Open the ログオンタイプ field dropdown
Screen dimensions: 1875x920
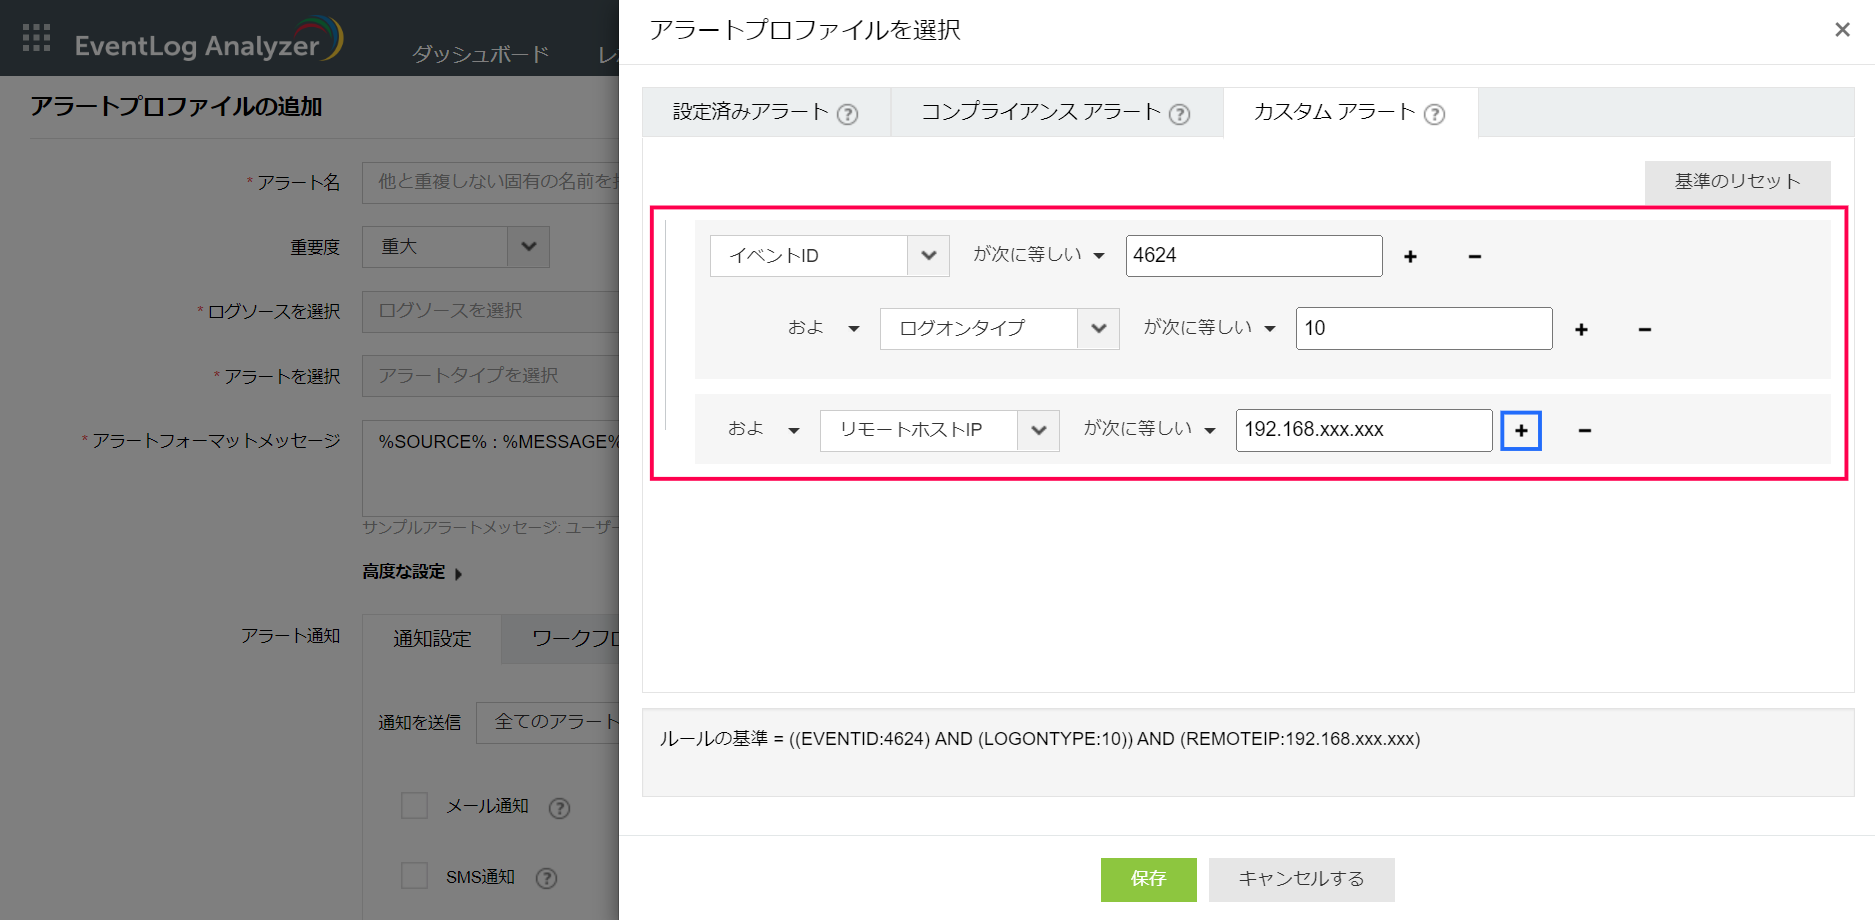click(x=1098, y=329)
